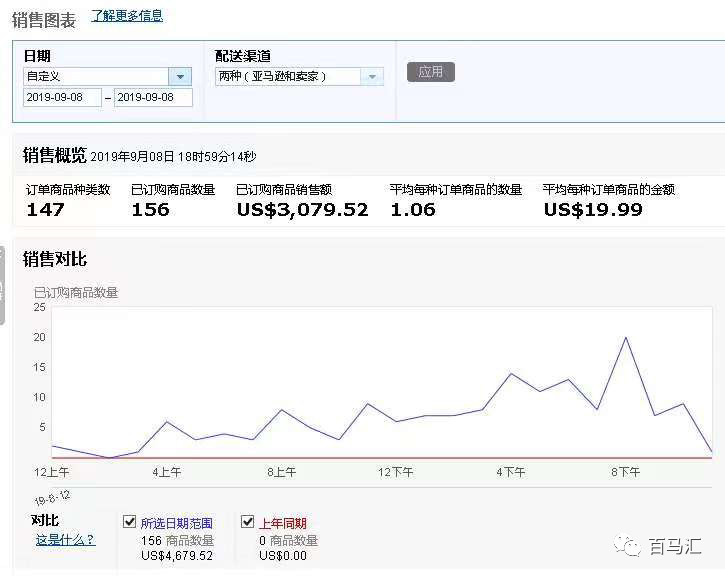This screenshot has width=725, height=578.
Task: Select the 自定义 date preset box
Action: point(96,77)
